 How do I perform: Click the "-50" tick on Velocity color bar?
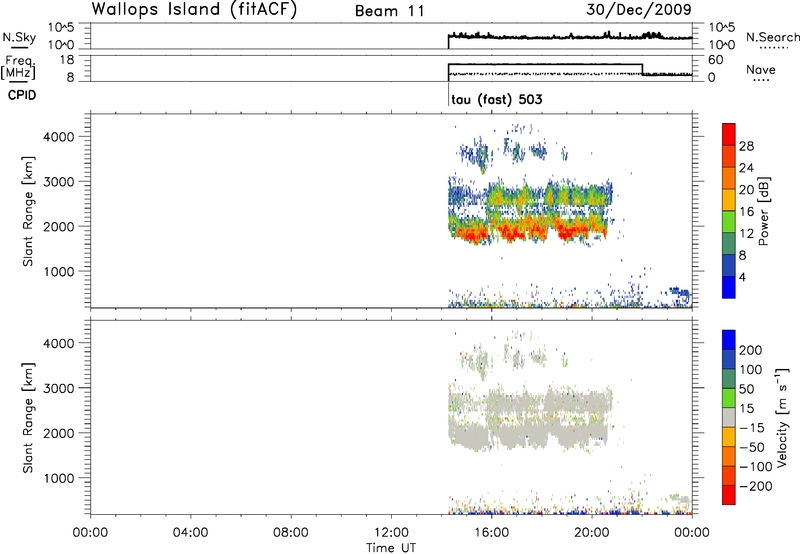click(752, 447)
